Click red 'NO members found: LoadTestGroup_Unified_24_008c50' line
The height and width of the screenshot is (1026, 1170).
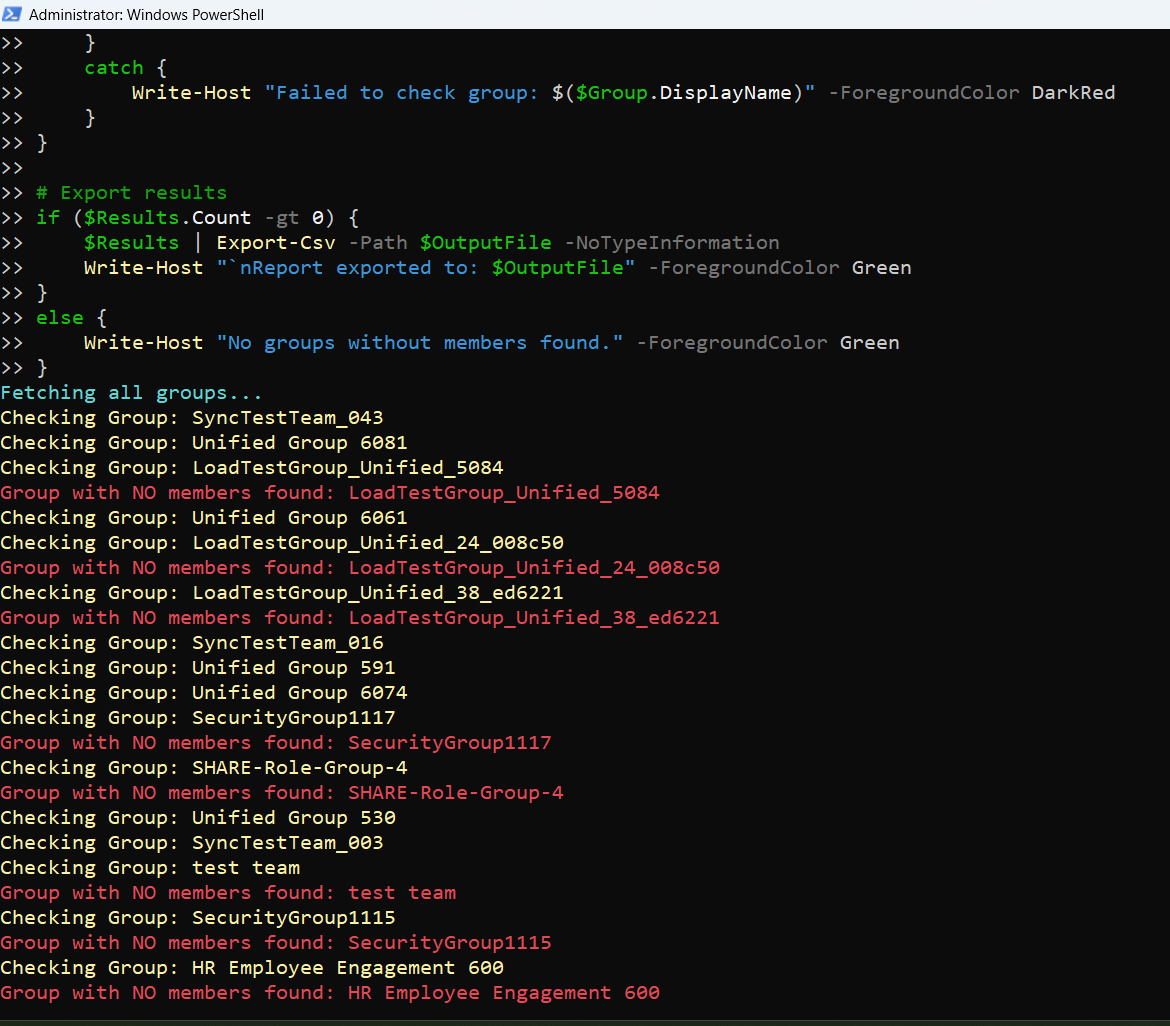(360, 568)
